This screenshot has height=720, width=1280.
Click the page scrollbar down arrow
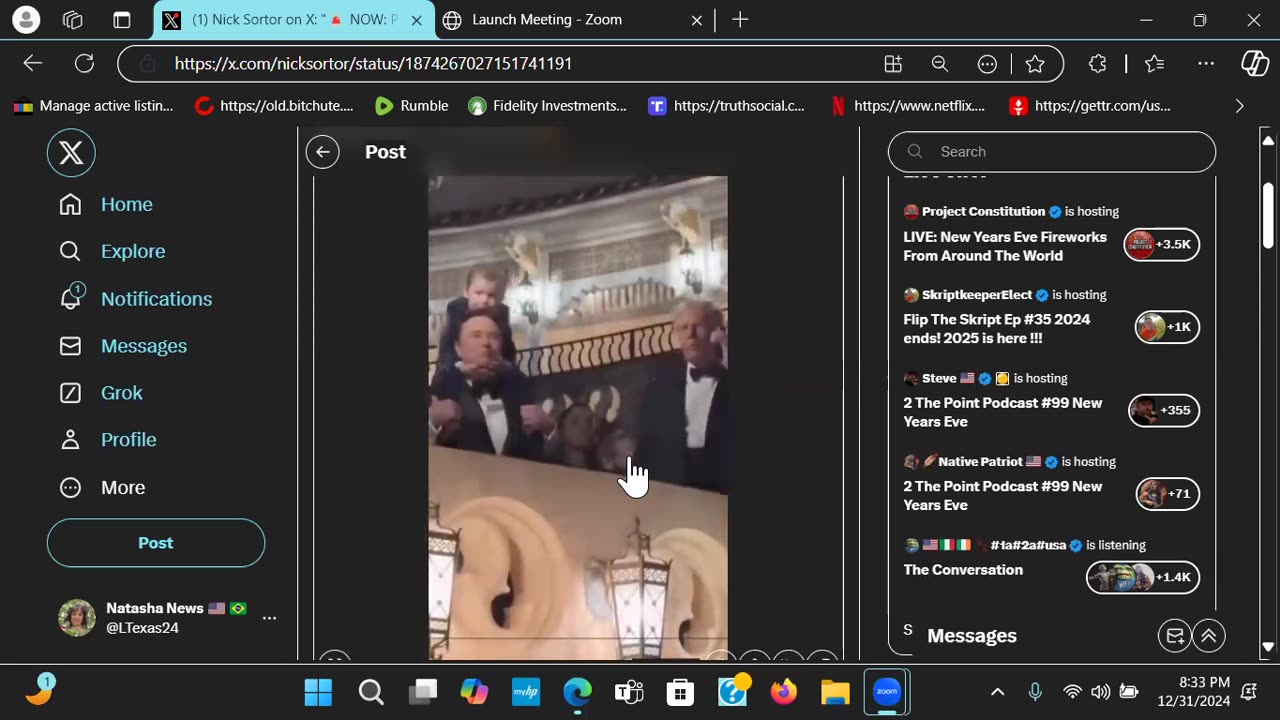click(x=1268, y=647)
